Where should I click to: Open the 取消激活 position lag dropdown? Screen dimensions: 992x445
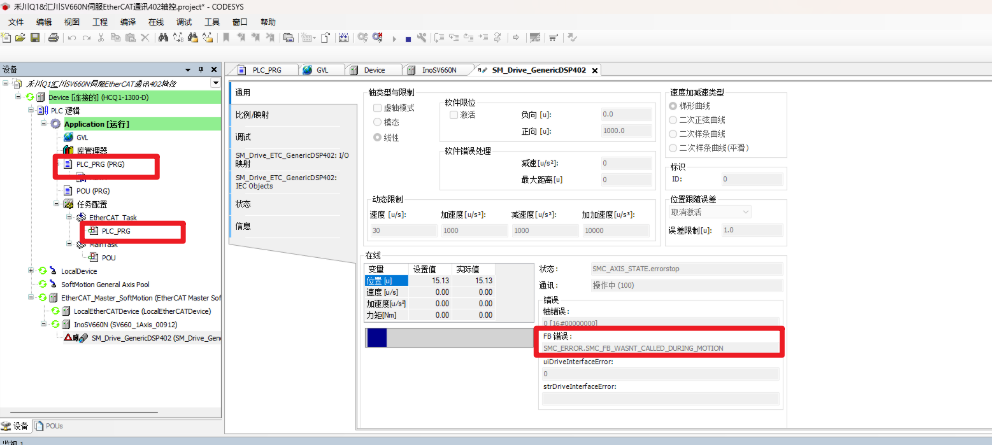tap(710, 211)
